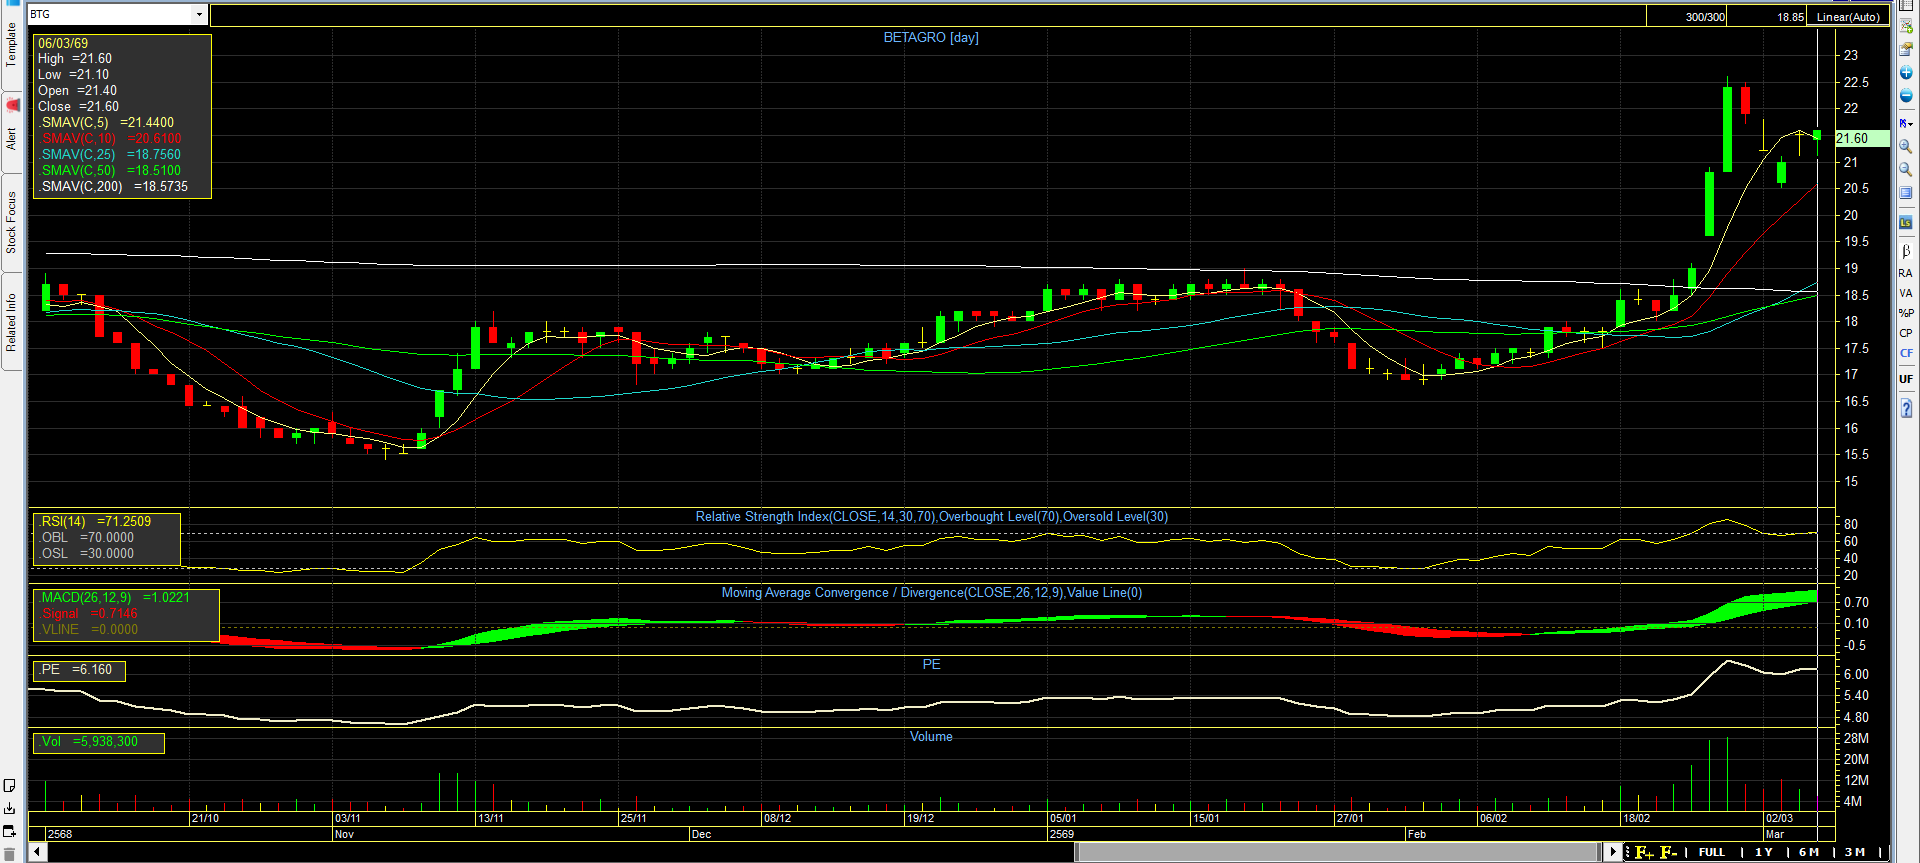Viewport: 1920px width, 863px height.
Task: Click the Signal =0.7146 legend line
Action: tap(89, 614)
